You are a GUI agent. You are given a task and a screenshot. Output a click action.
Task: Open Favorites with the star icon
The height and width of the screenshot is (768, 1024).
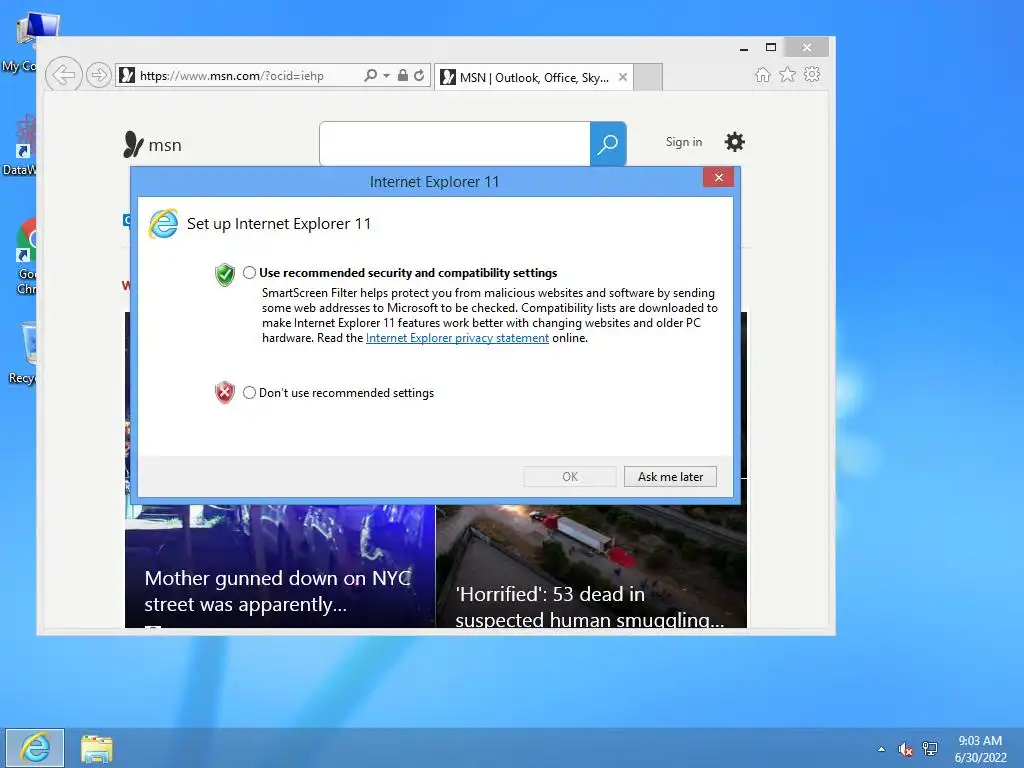(788, 74)
